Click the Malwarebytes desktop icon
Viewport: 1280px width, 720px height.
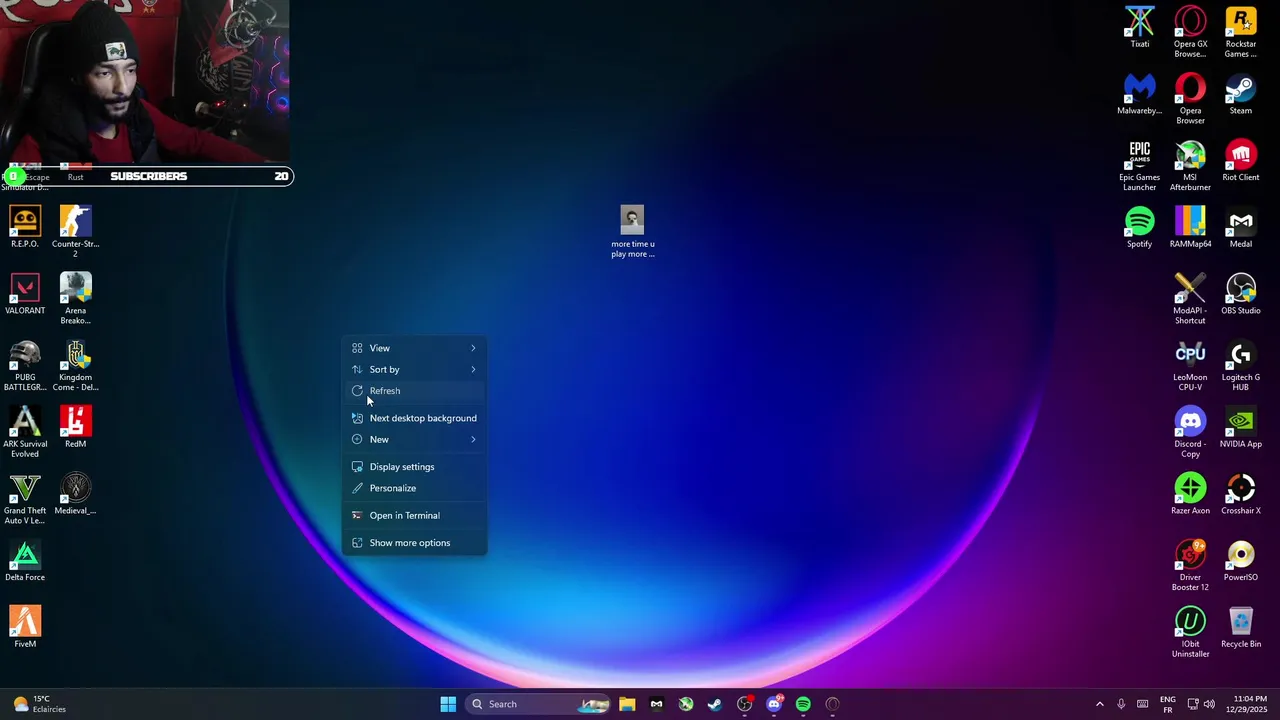pos(1139,94)
